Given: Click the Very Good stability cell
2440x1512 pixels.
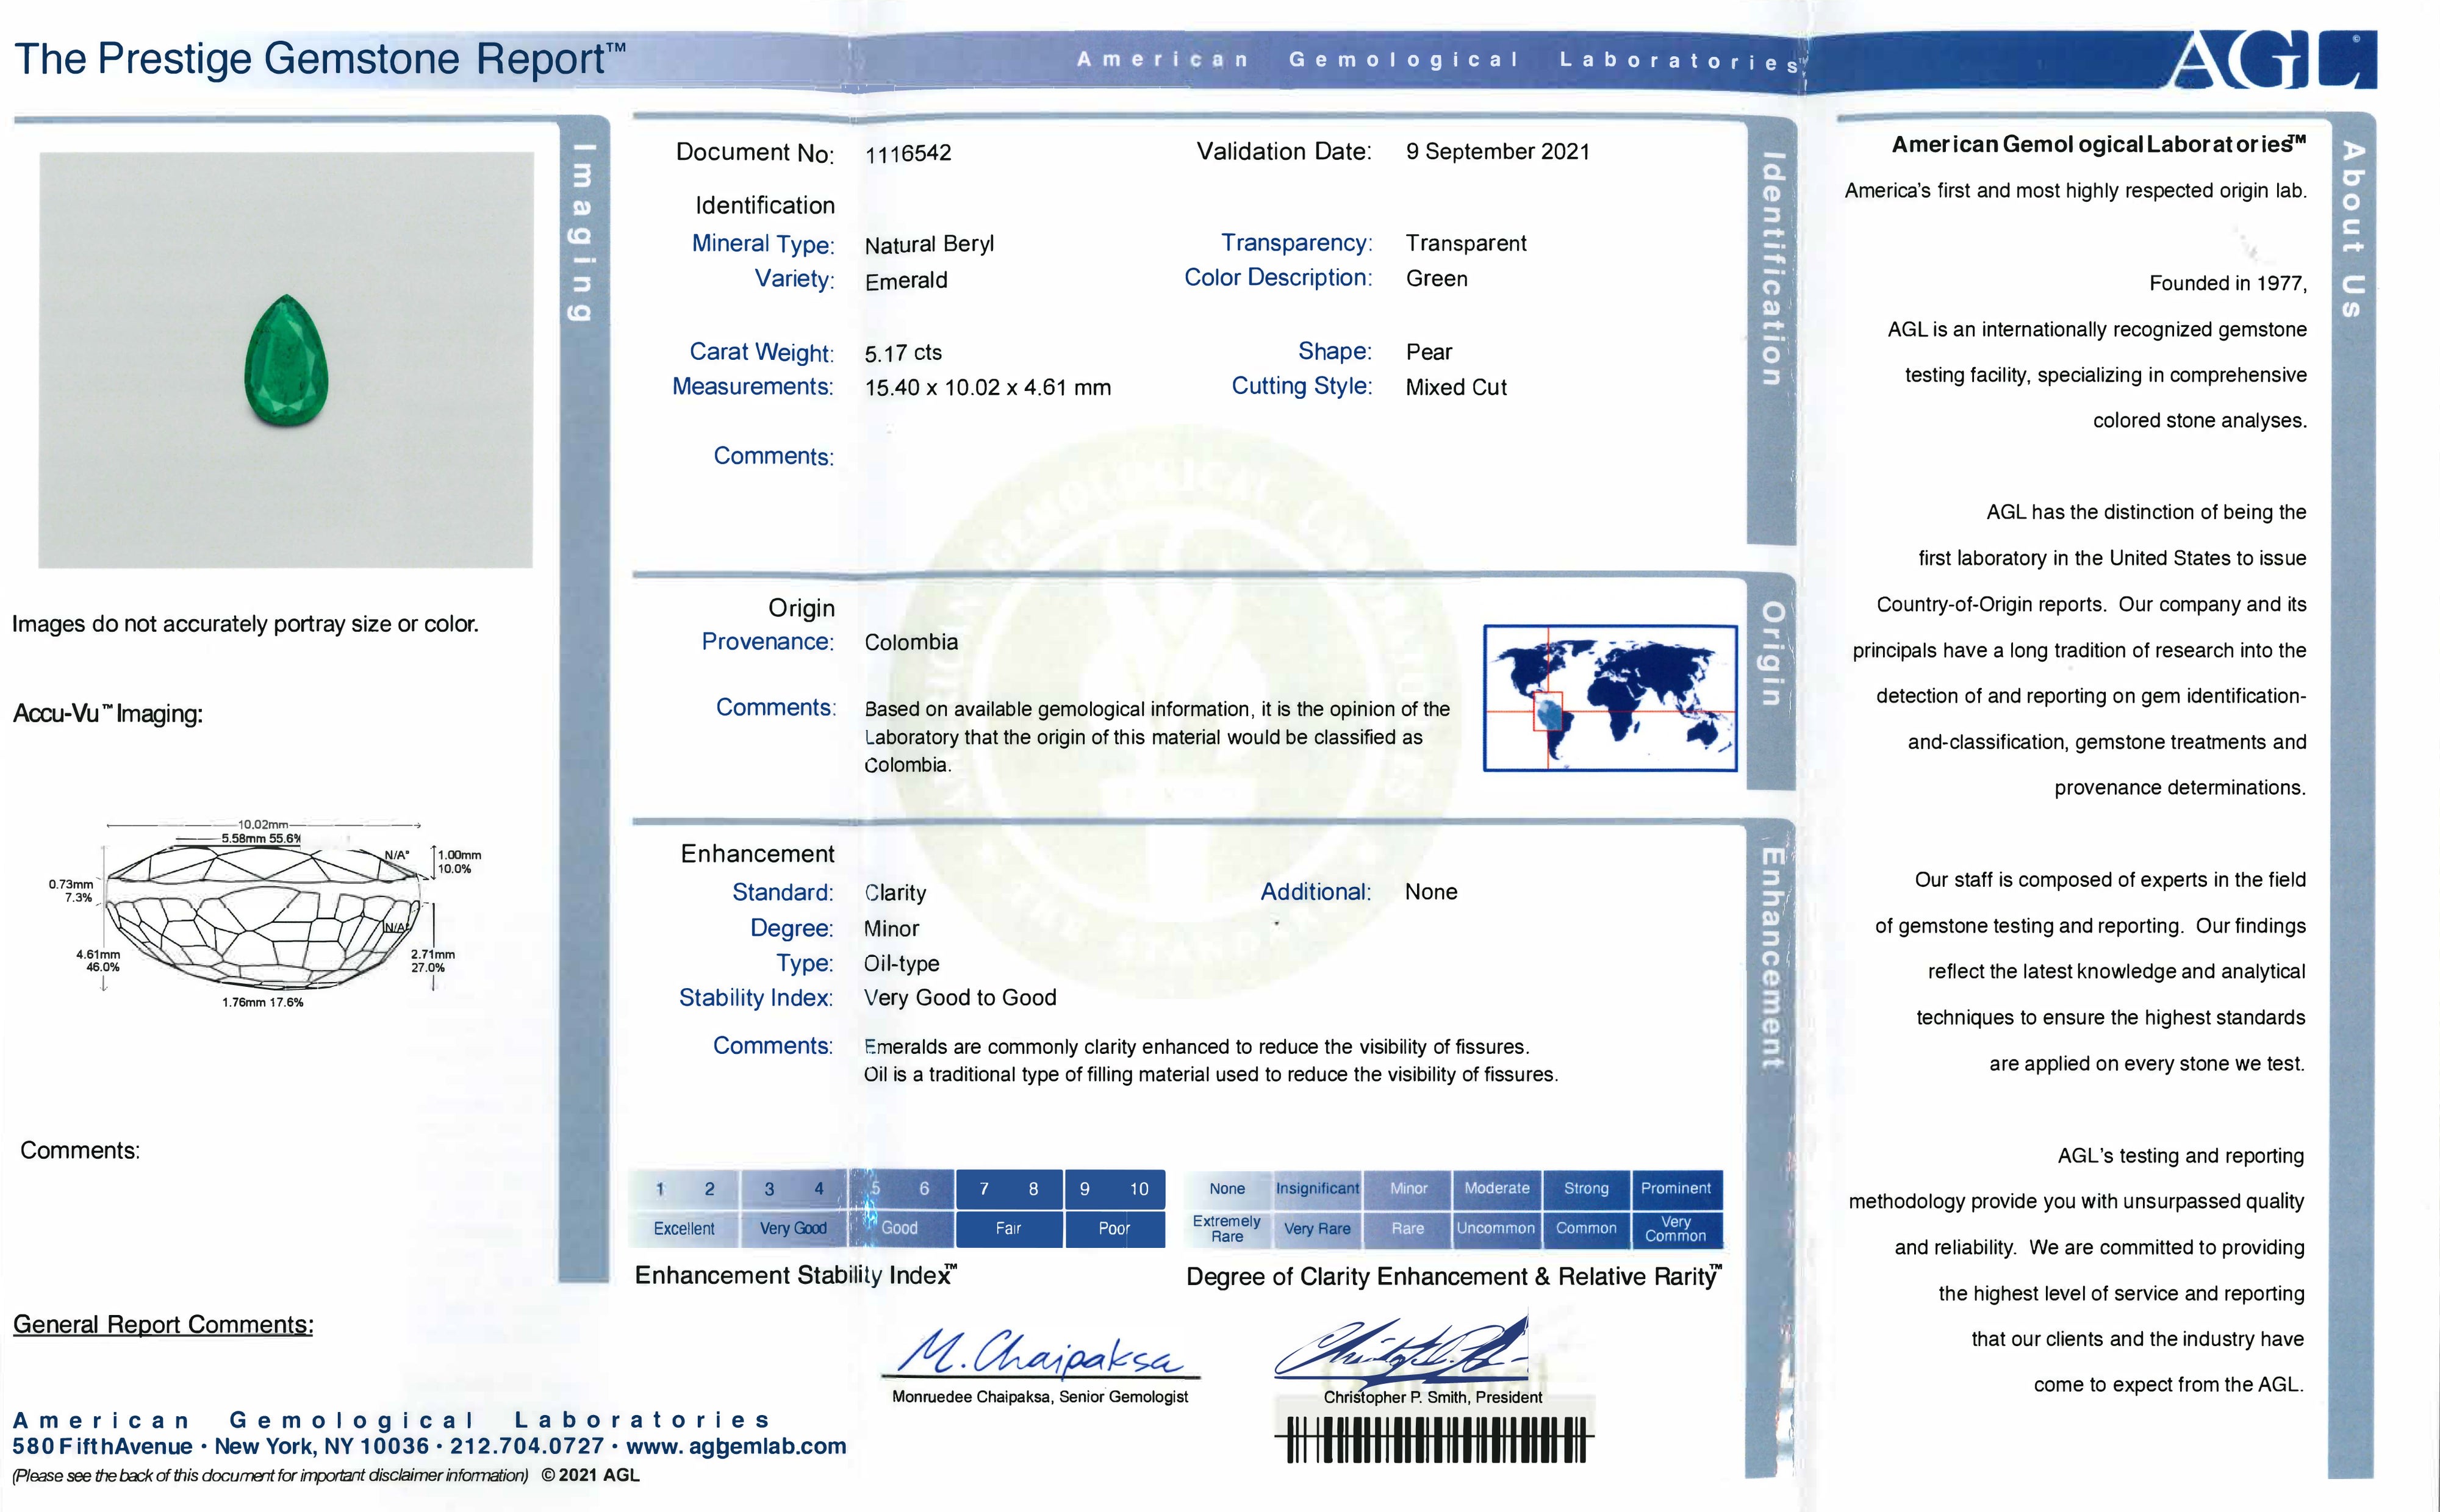Looking at the screenshot, I should [793, 1228].
